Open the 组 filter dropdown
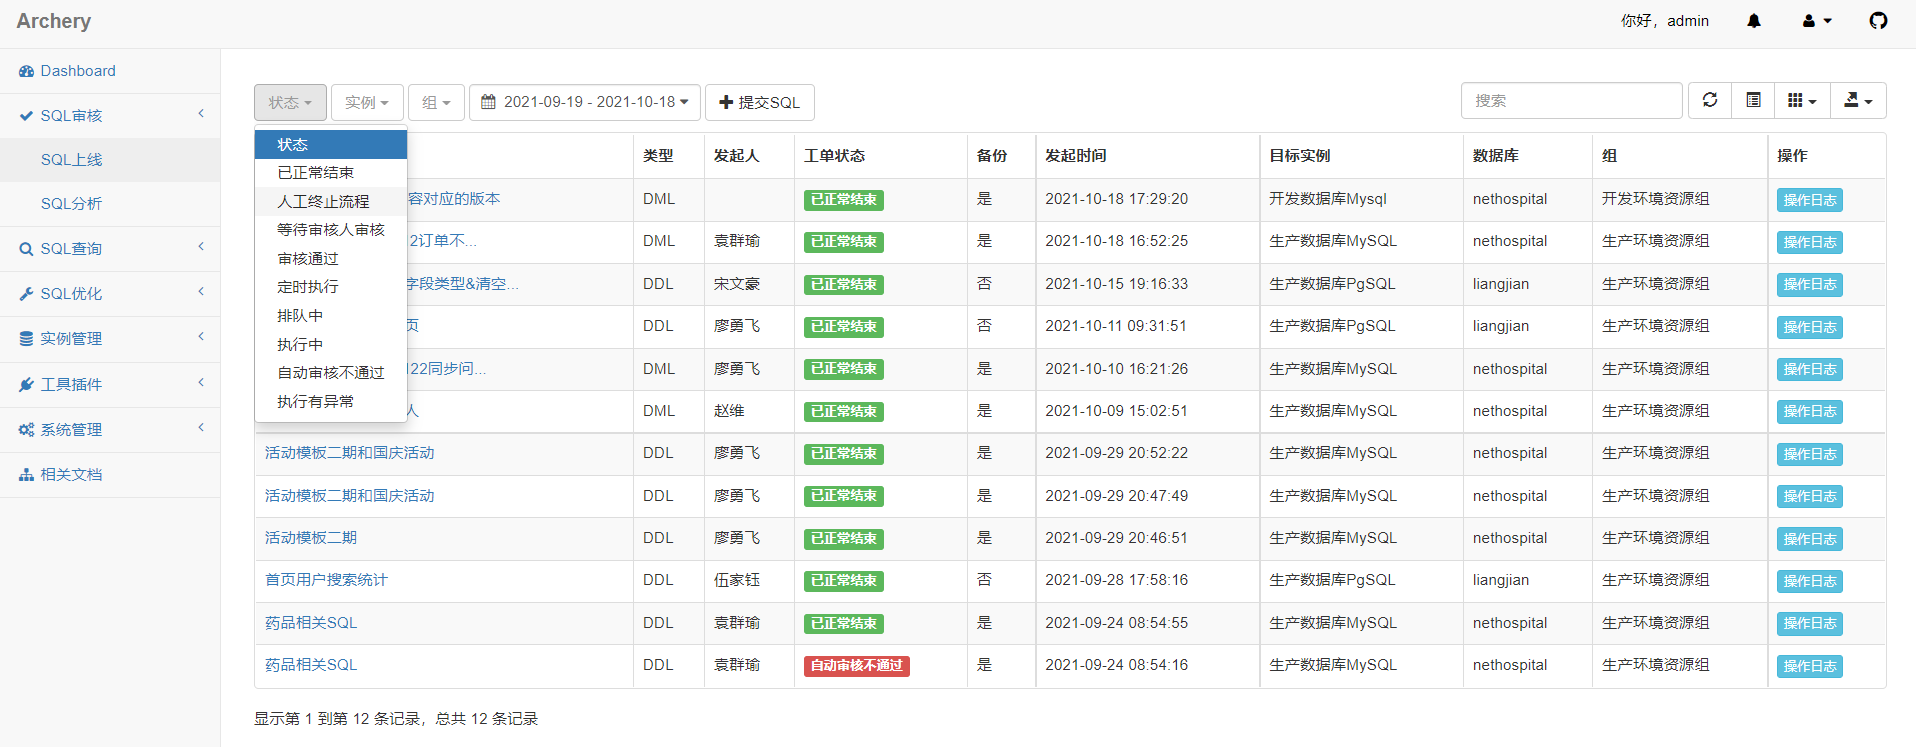The image size is (1916, 747). click(x=436, y=102)
